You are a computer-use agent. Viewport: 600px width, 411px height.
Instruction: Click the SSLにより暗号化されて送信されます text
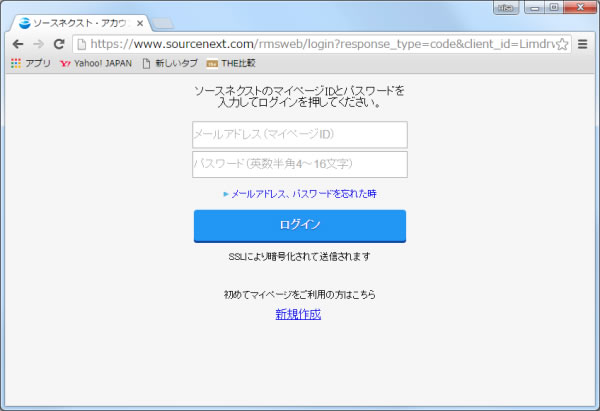click(300, 256)
